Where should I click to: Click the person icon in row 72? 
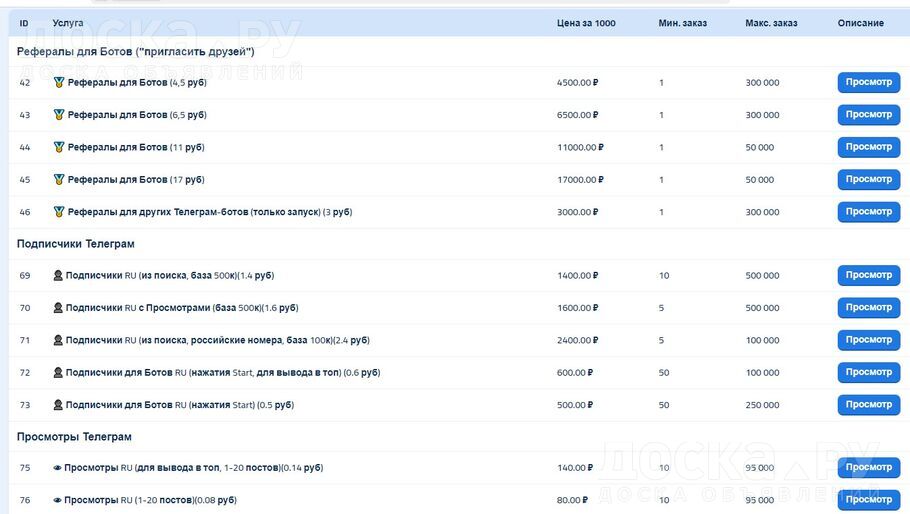coord(58,373)
